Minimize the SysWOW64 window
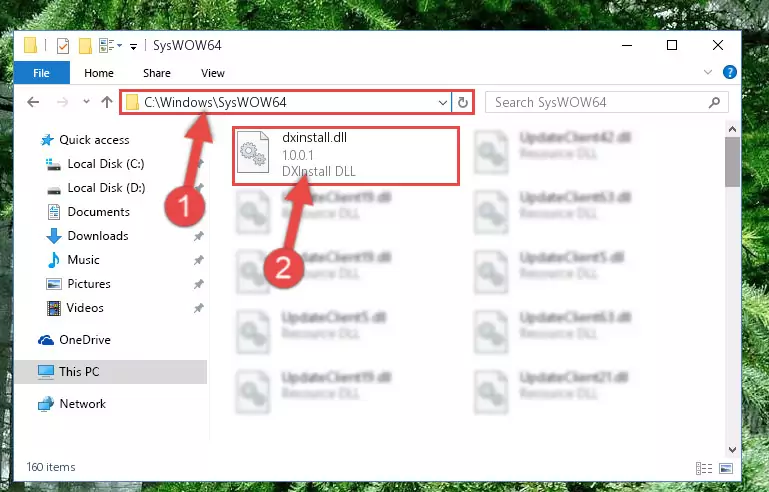The height and width of the screenshot is (492, 769). (x=627, y=45)
